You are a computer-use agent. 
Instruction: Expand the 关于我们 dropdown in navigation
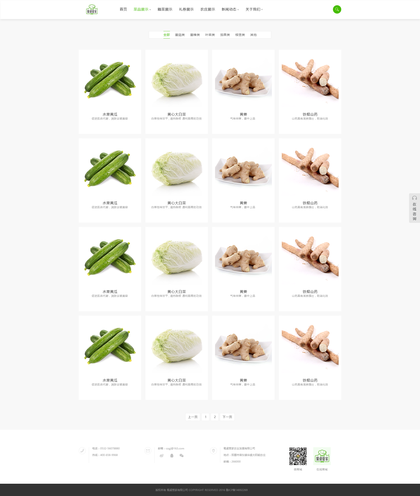coord(254,9)
